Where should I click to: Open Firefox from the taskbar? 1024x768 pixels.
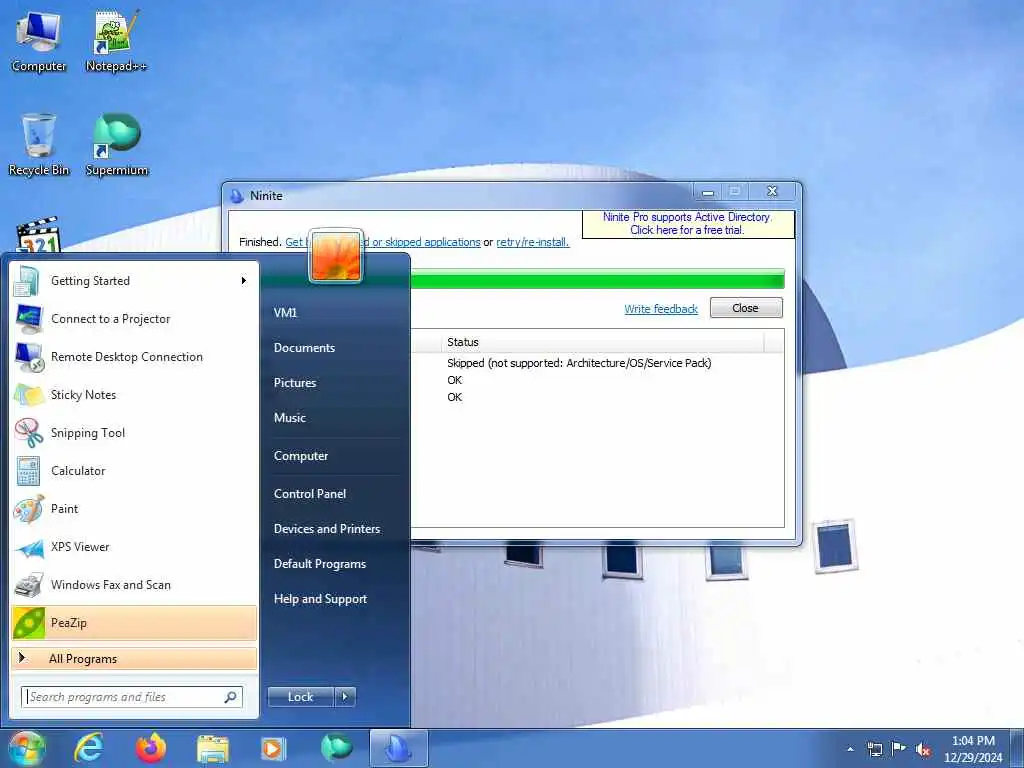click(151, 748)
